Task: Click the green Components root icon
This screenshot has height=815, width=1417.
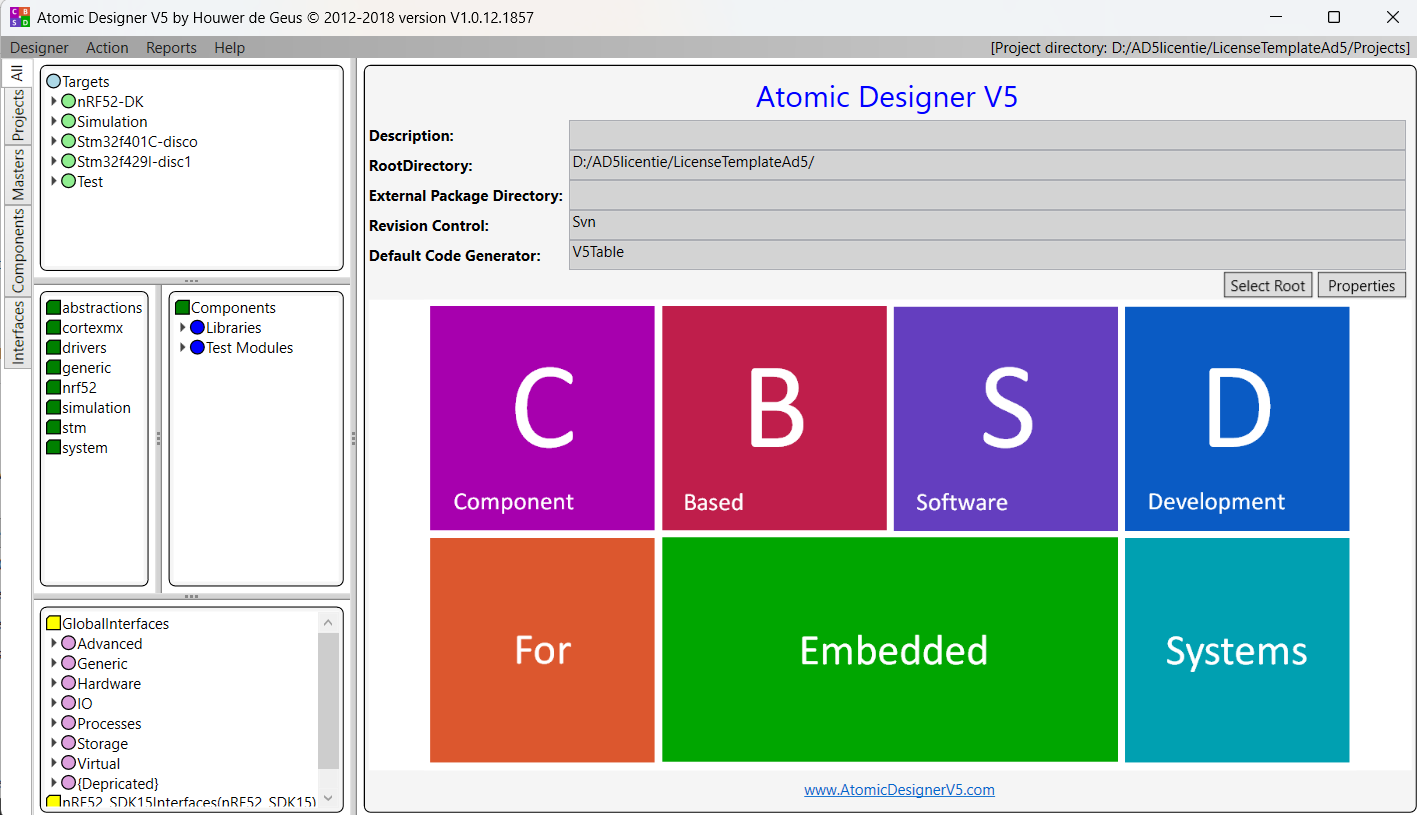Action: (182, 308)
